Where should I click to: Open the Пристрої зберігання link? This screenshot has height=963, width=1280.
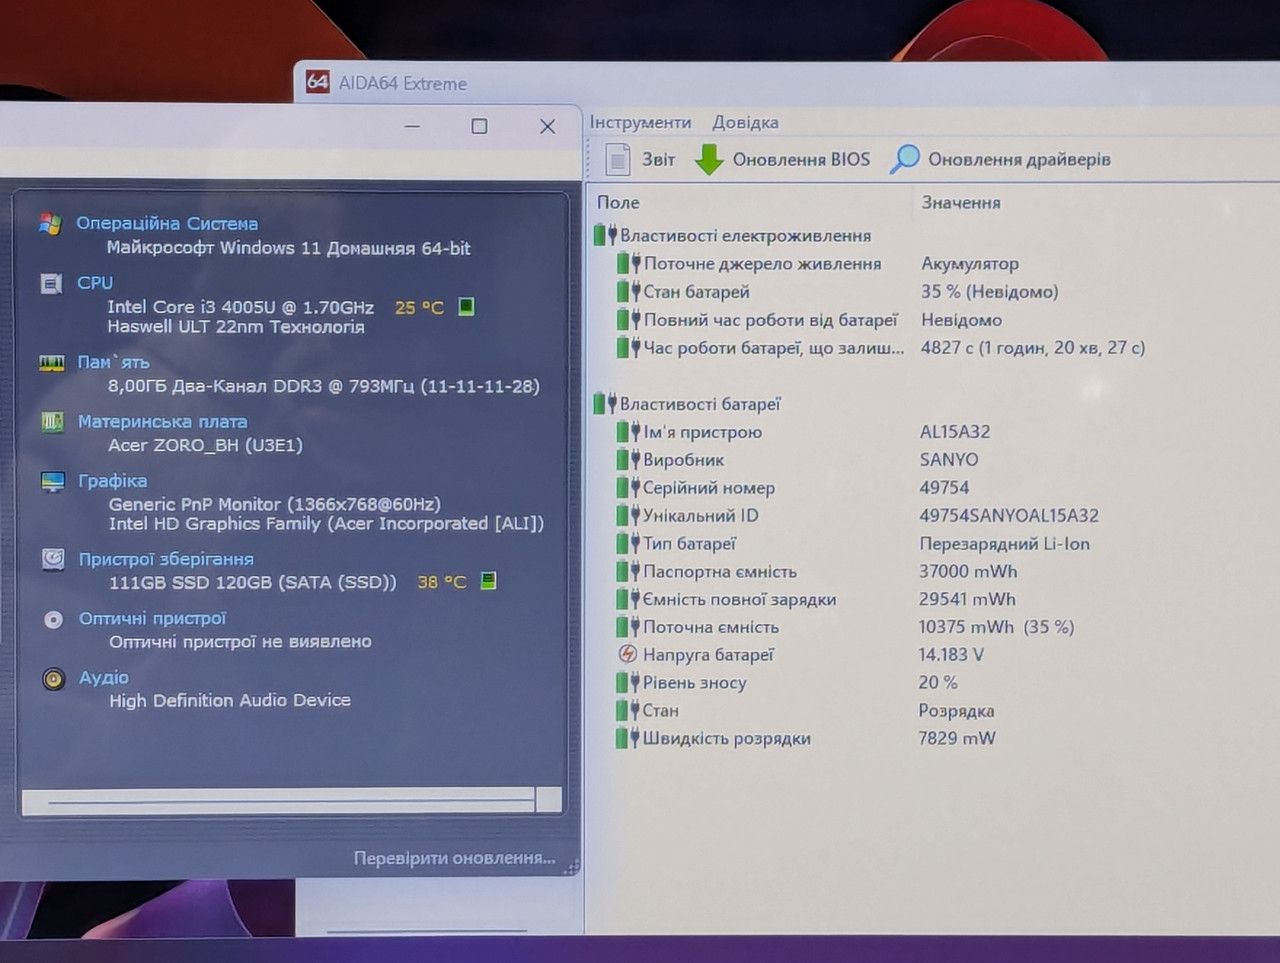(166, 559)
